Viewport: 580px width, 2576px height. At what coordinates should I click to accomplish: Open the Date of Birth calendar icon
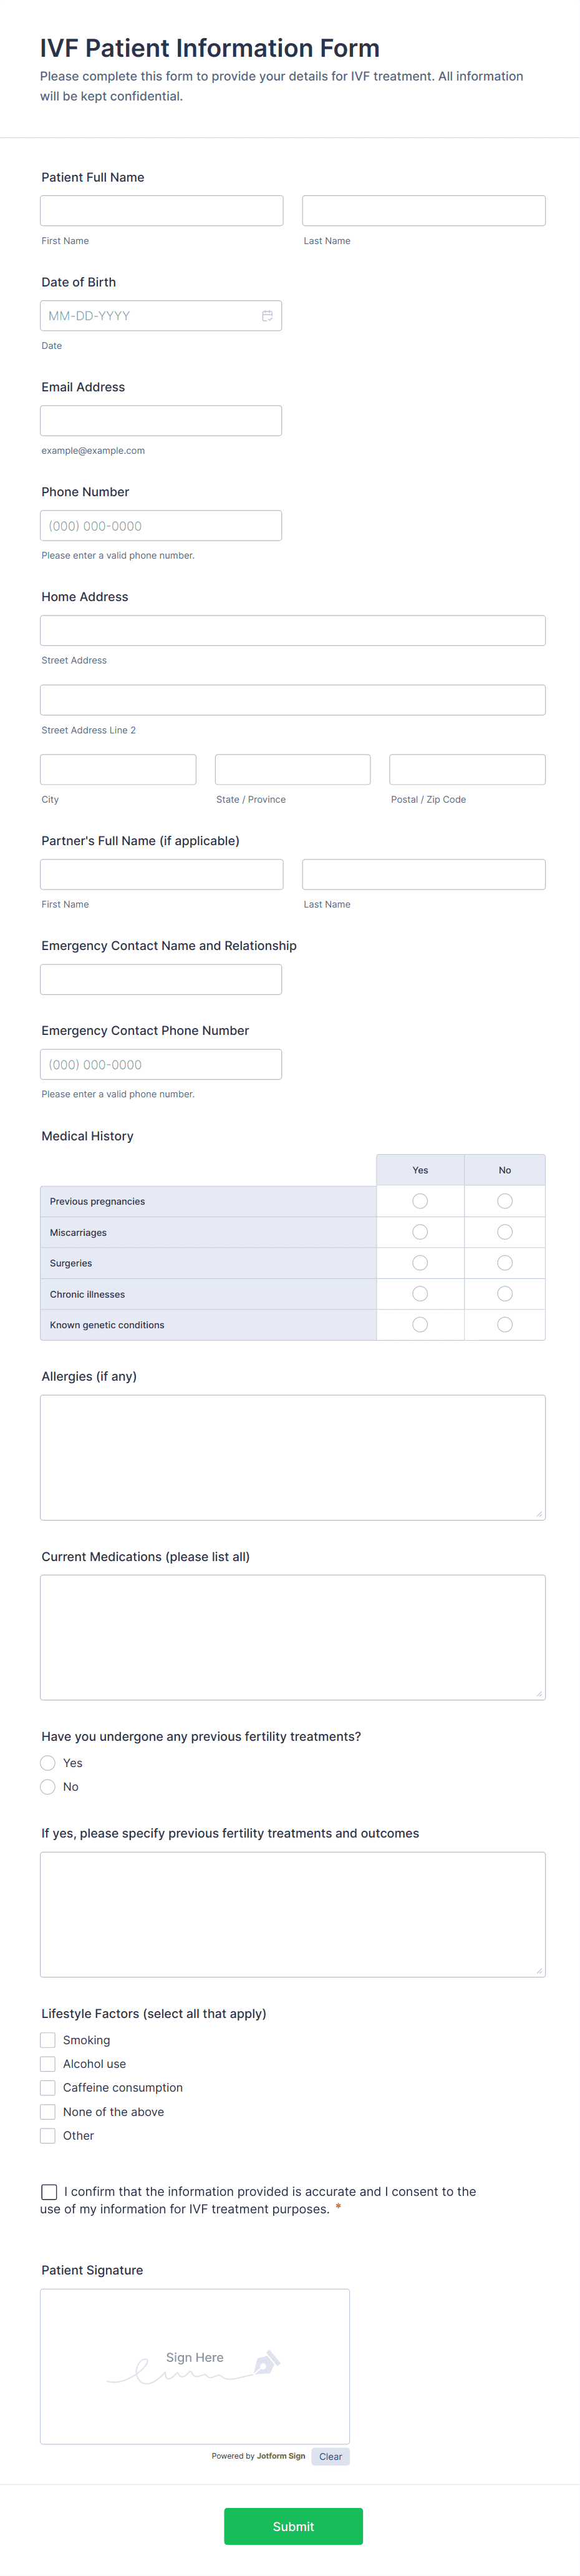(267, 316)
